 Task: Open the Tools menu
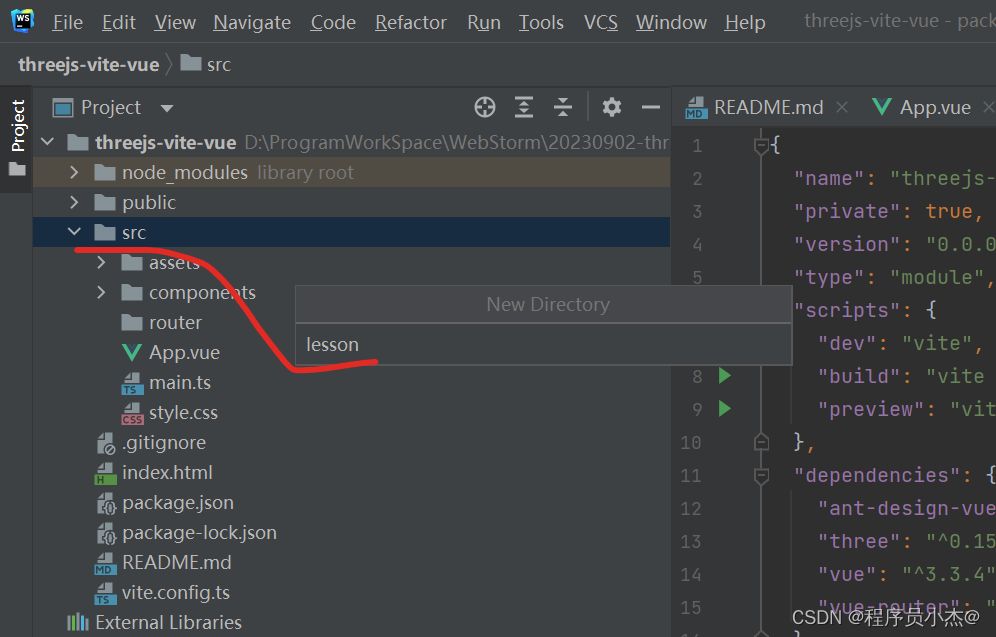coord(541,22)
